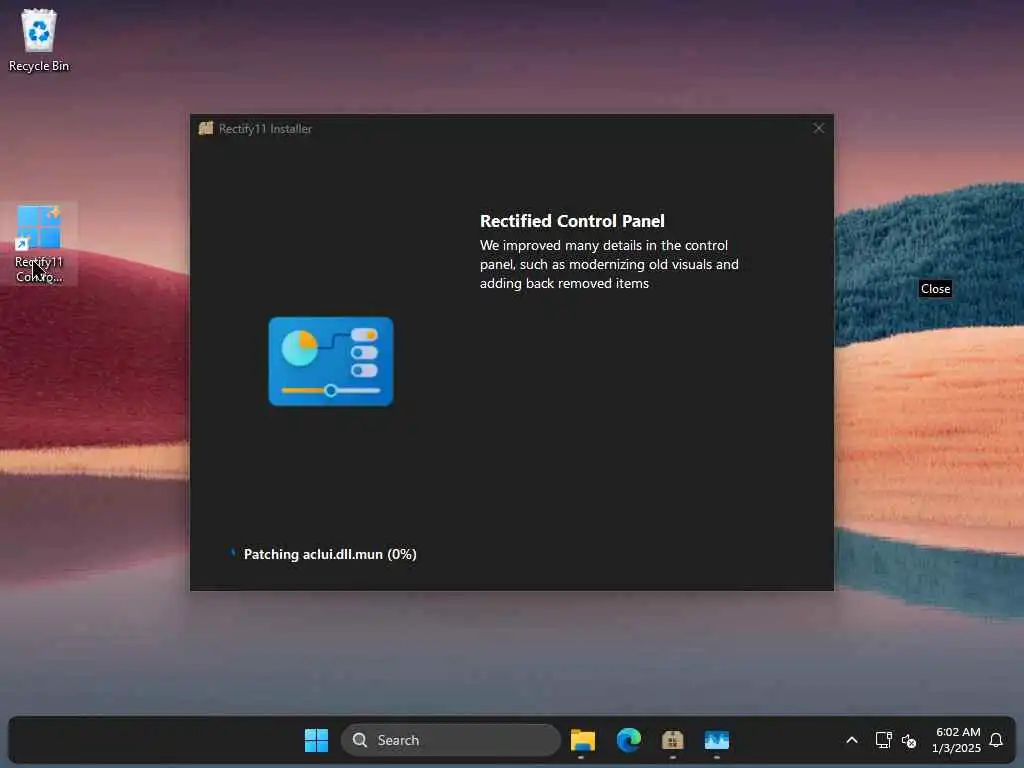Click the network status tray icon
The height and width of the screenshot is (768, 1024).
[x=884, y=740]
